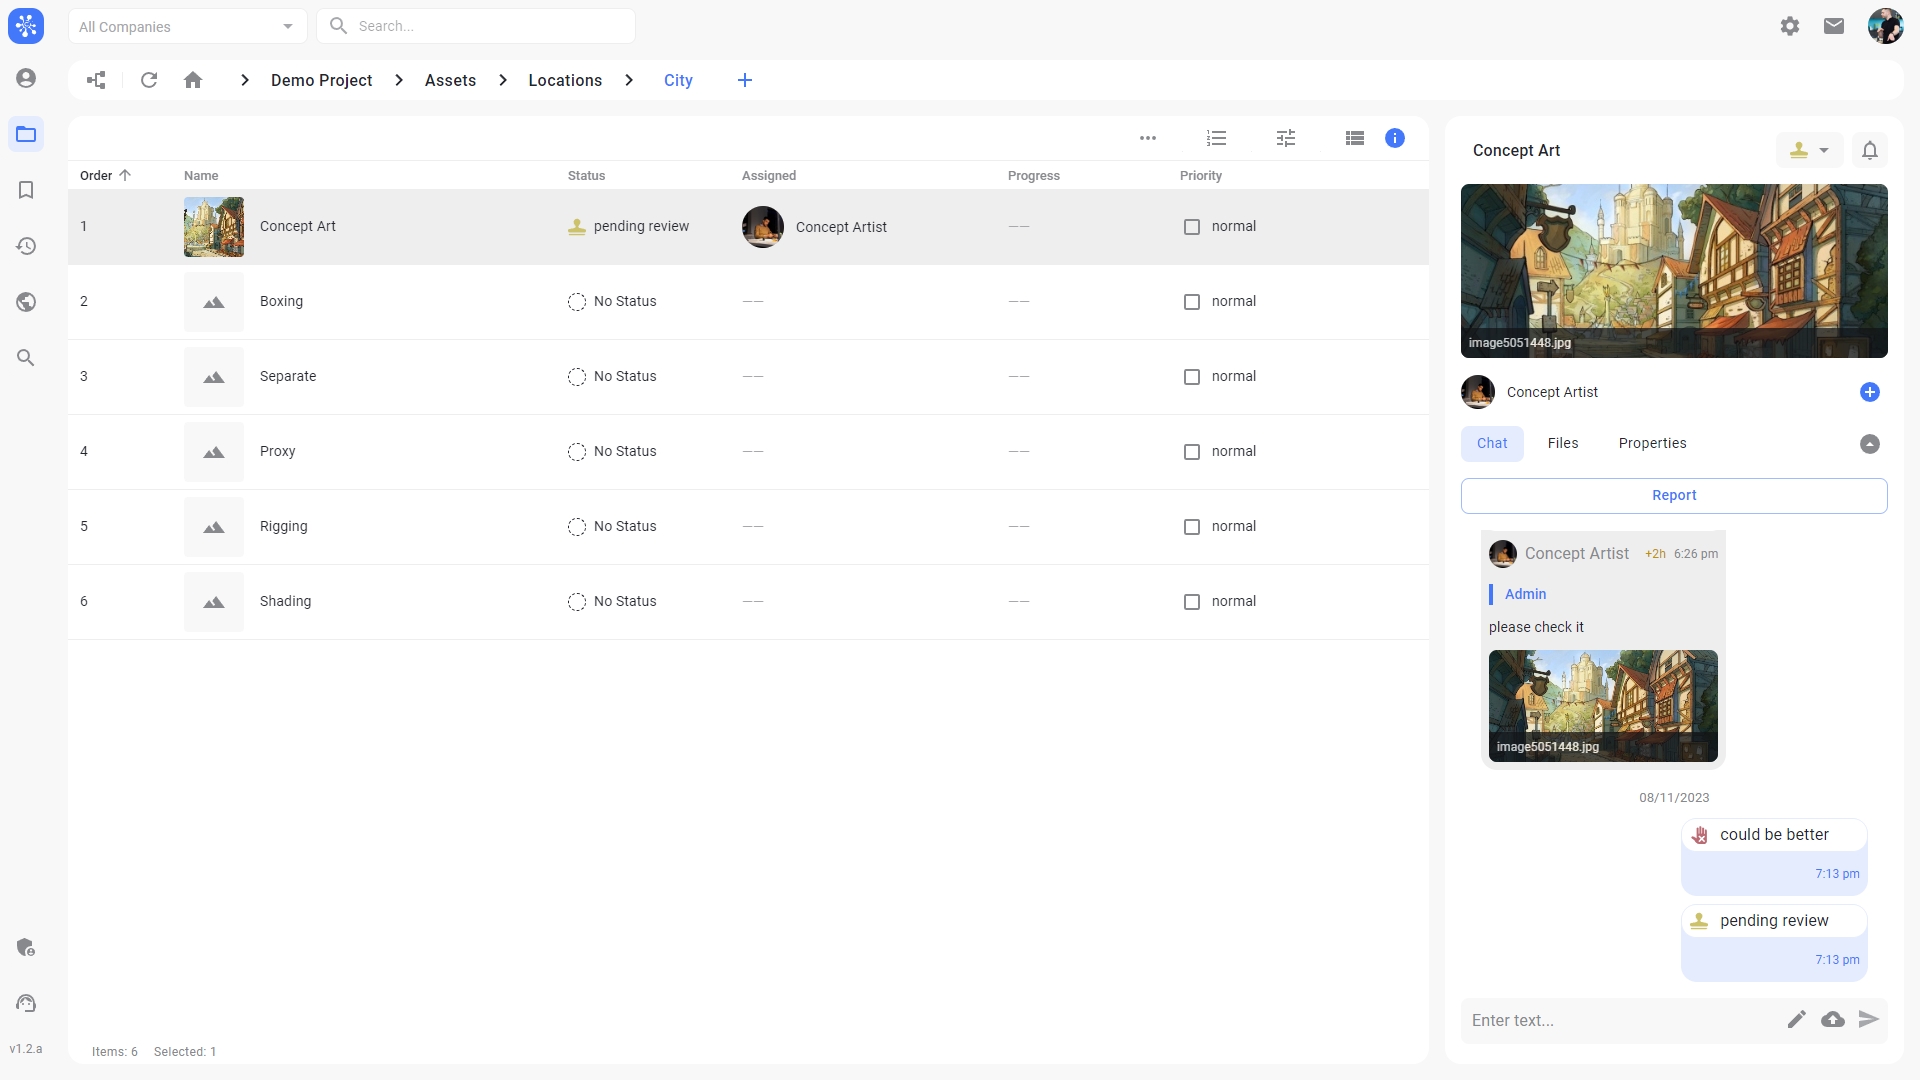Open the search sidebar icon
This screenshot has width=1920, height=1080.
[x=26, y=358]
